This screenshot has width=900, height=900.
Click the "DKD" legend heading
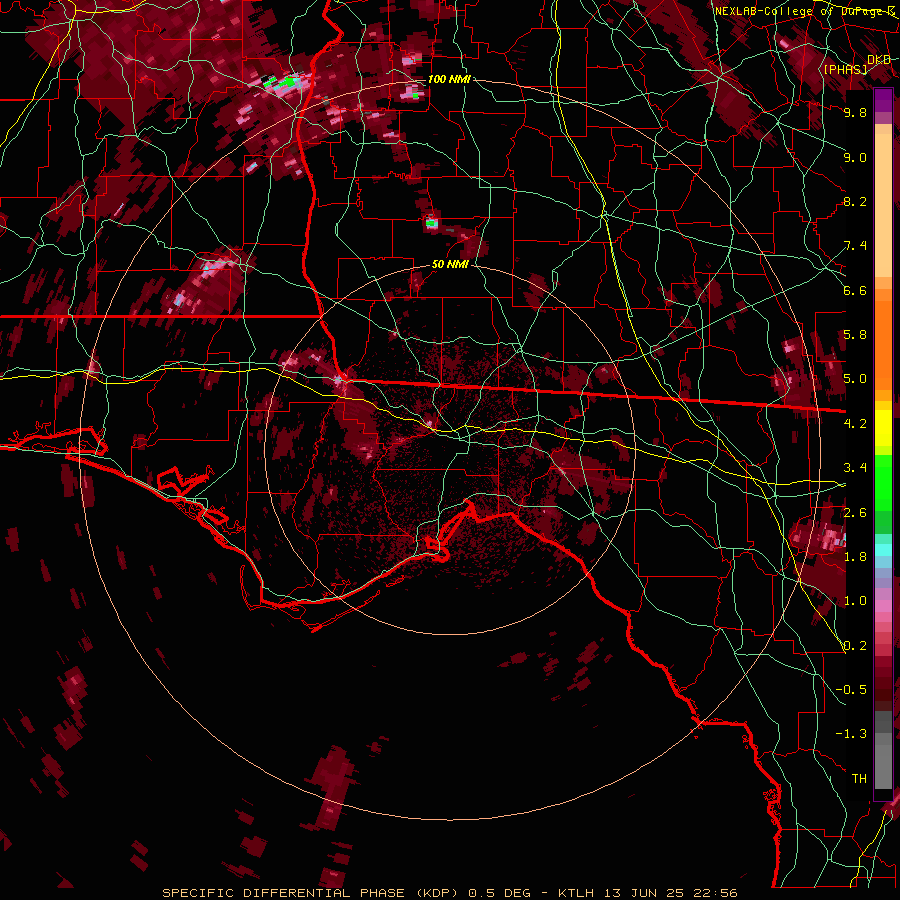pyautogui.click(x=879, y=60)
